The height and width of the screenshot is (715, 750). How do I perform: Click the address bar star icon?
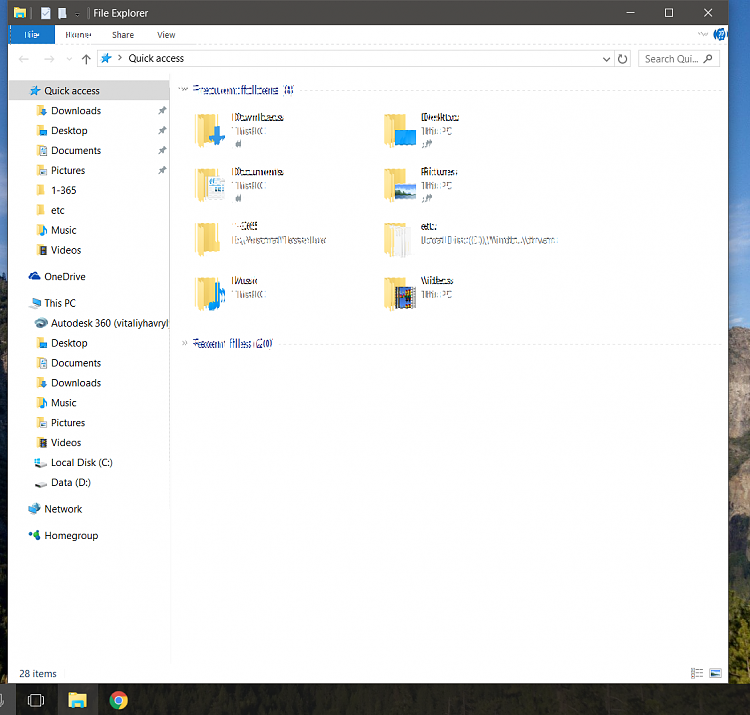pyautogui.click(x=106, y=58)
